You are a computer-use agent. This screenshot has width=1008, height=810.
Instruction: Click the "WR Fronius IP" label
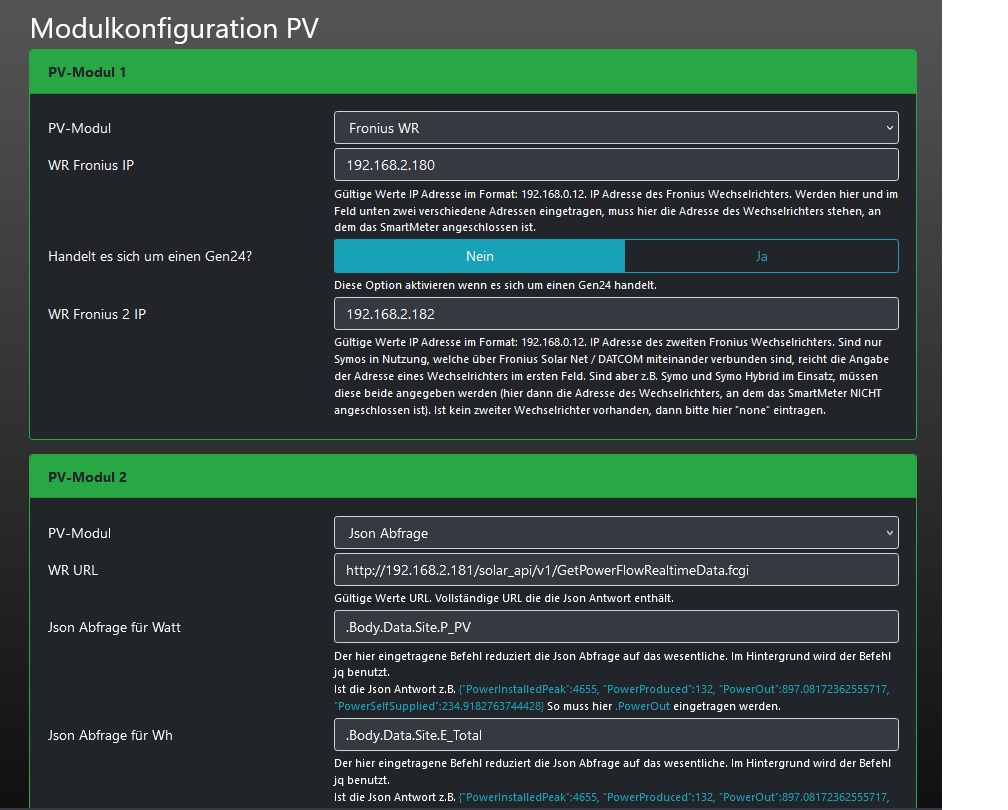(x=91, y=165)
